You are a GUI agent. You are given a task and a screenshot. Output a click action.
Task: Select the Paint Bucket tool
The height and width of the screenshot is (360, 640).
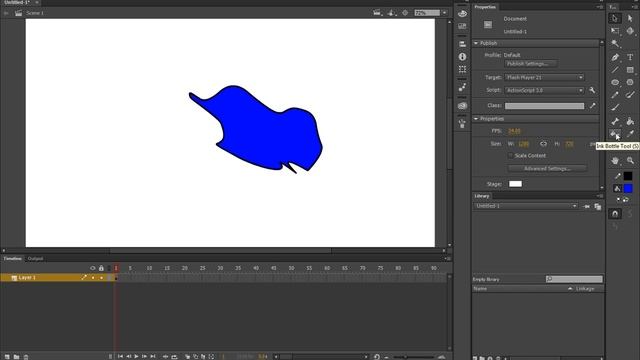tap(630, 121)
